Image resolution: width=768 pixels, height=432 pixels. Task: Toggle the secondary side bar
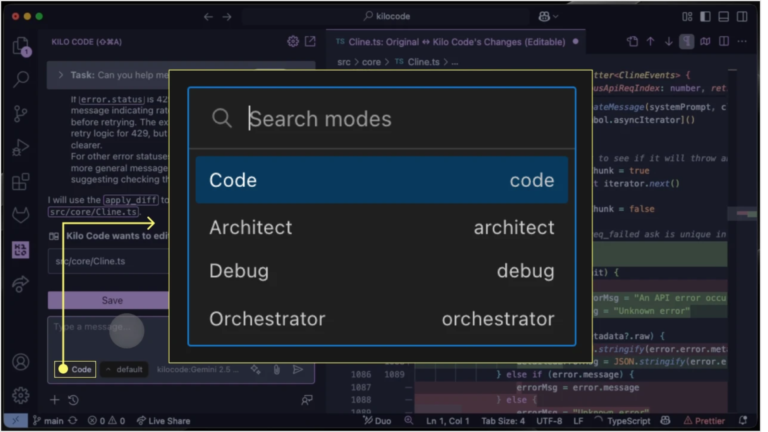tap(742, 17)
